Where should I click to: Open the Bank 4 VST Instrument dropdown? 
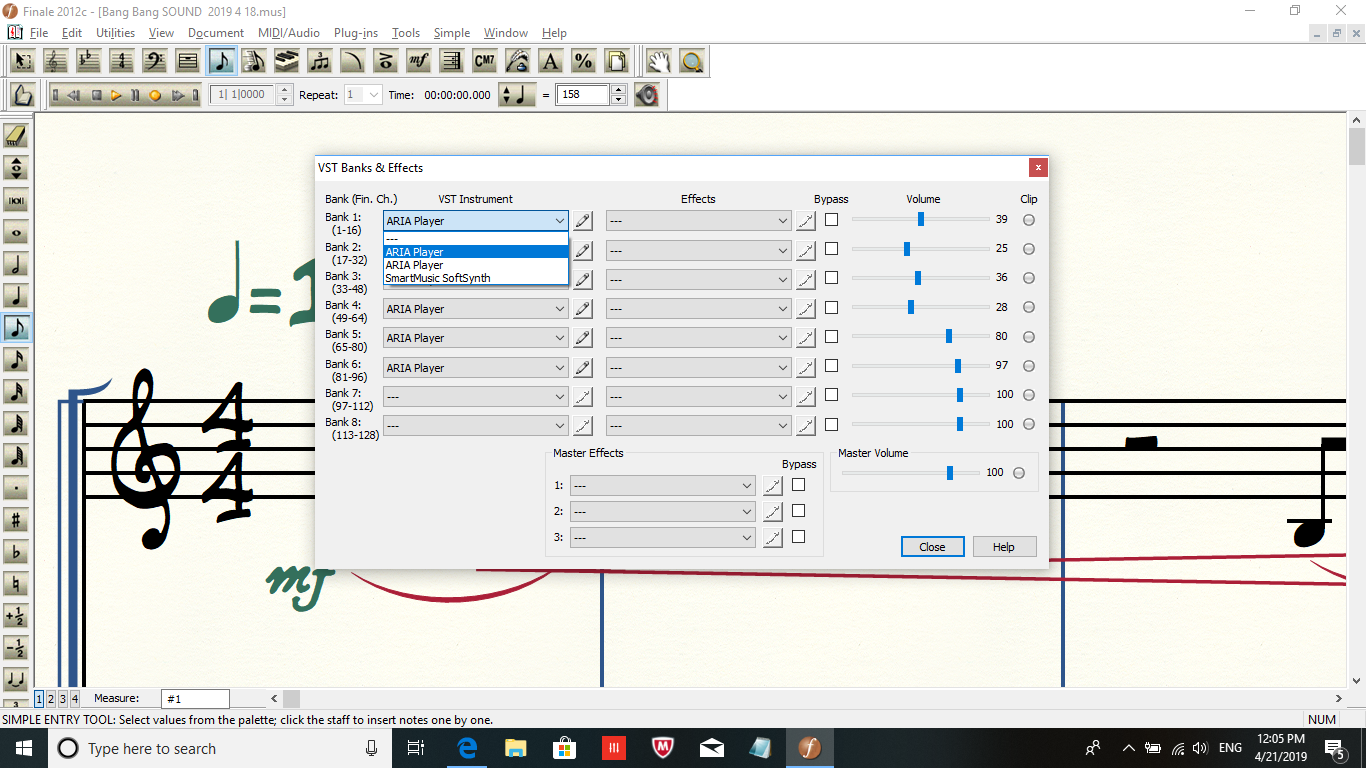point(559,309)
